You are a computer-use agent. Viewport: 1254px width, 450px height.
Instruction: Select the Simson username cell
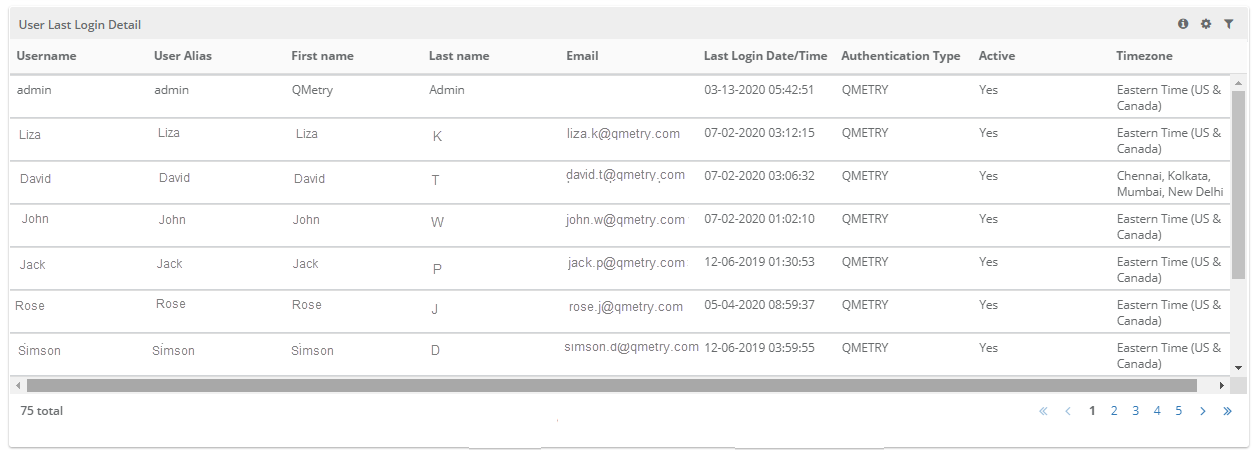(x=40, y=351)
